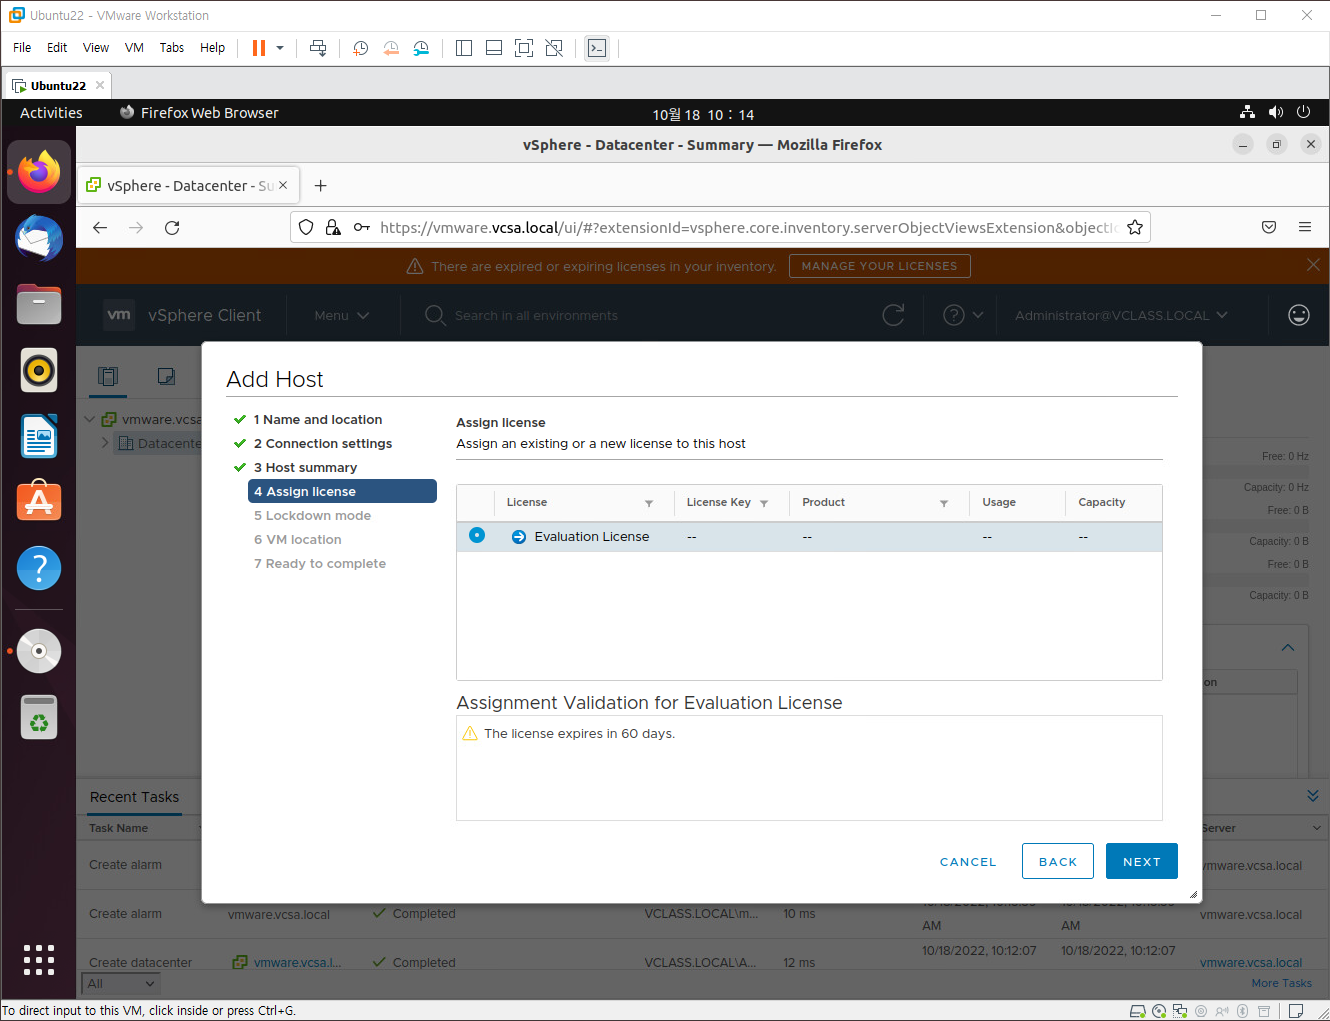Open the snapshot manager icon

[421, 48]
